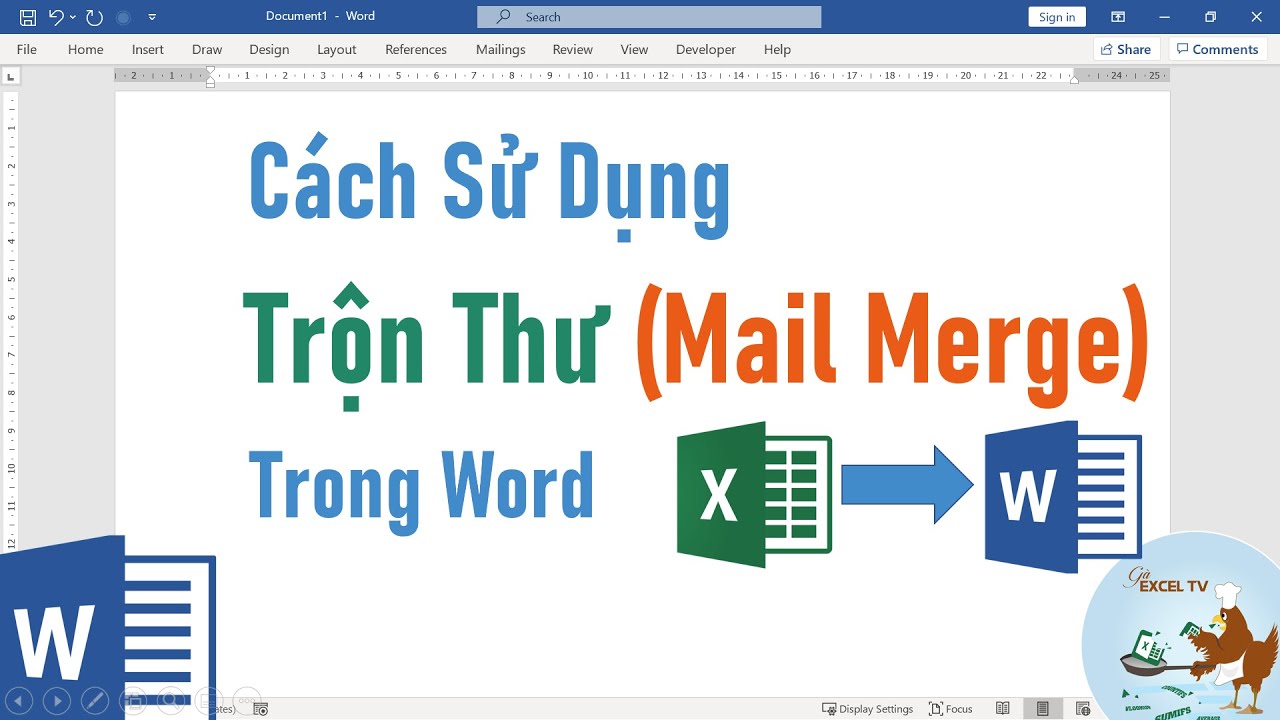Customize the Quick Access Toolbar

tap(152, 17)
